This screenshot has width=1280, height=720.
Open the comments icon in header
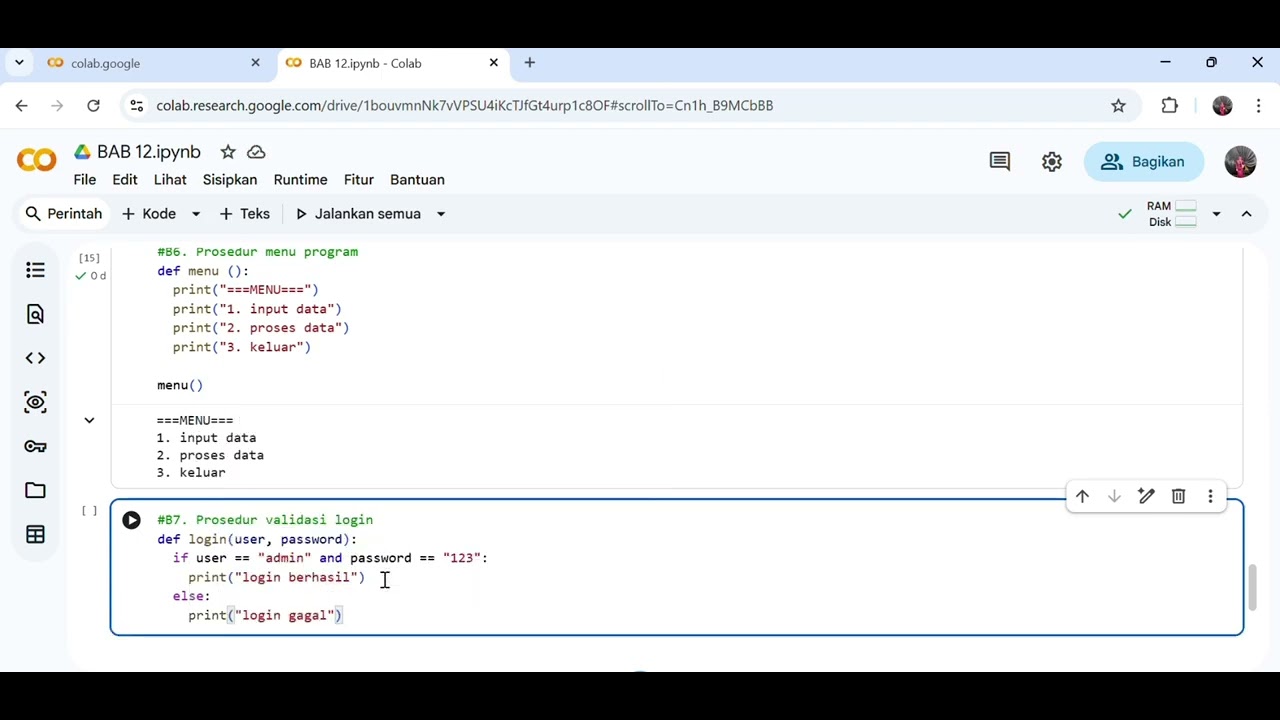click(1000, 162)
